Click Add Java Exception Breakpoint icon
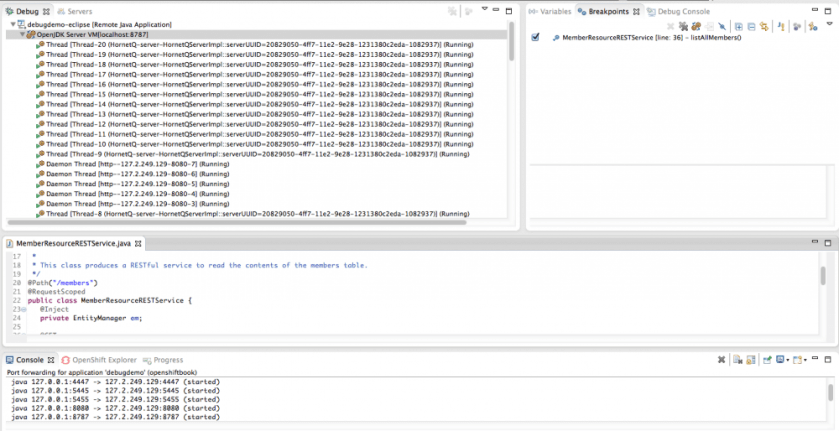 (782, 26)
